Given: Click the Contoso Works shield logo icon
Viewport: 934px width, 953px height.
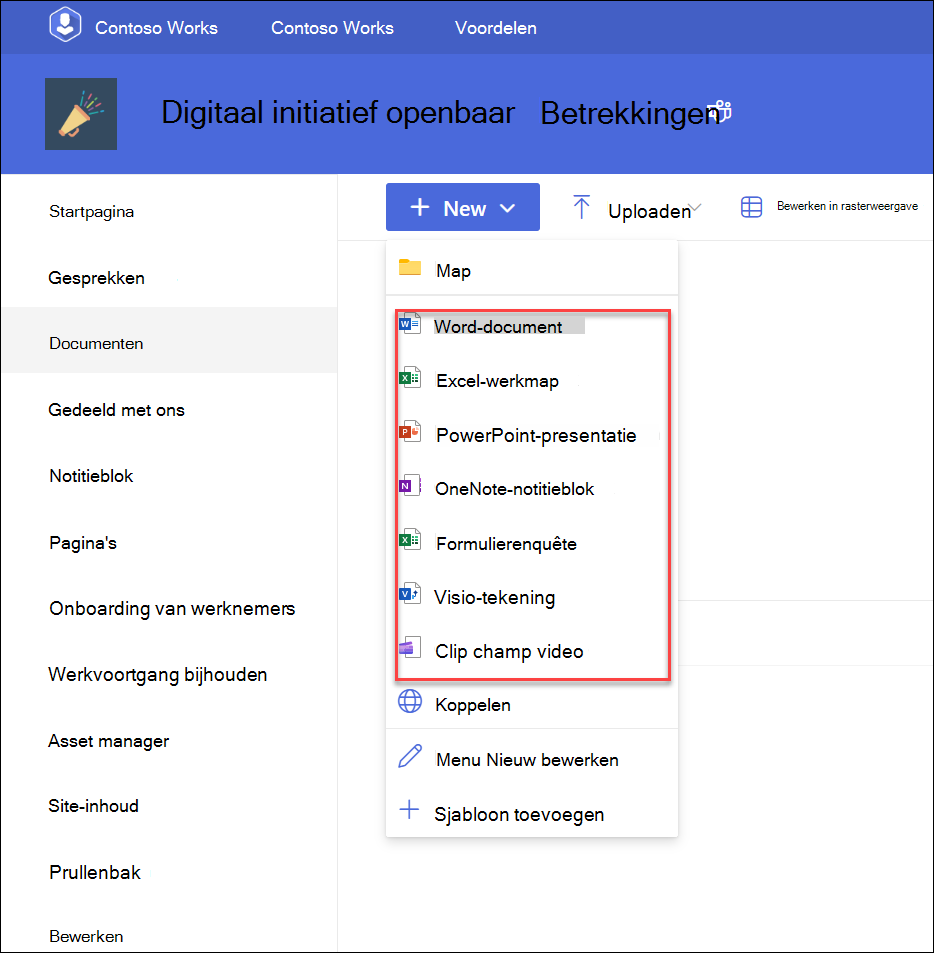Looking at the screenshot, I should point(65,26).
